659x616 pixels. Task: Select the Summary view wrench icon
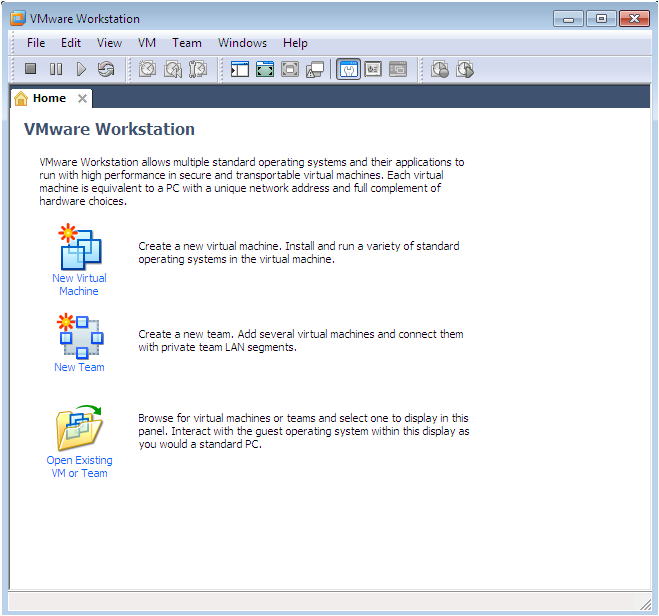(348, 69)
